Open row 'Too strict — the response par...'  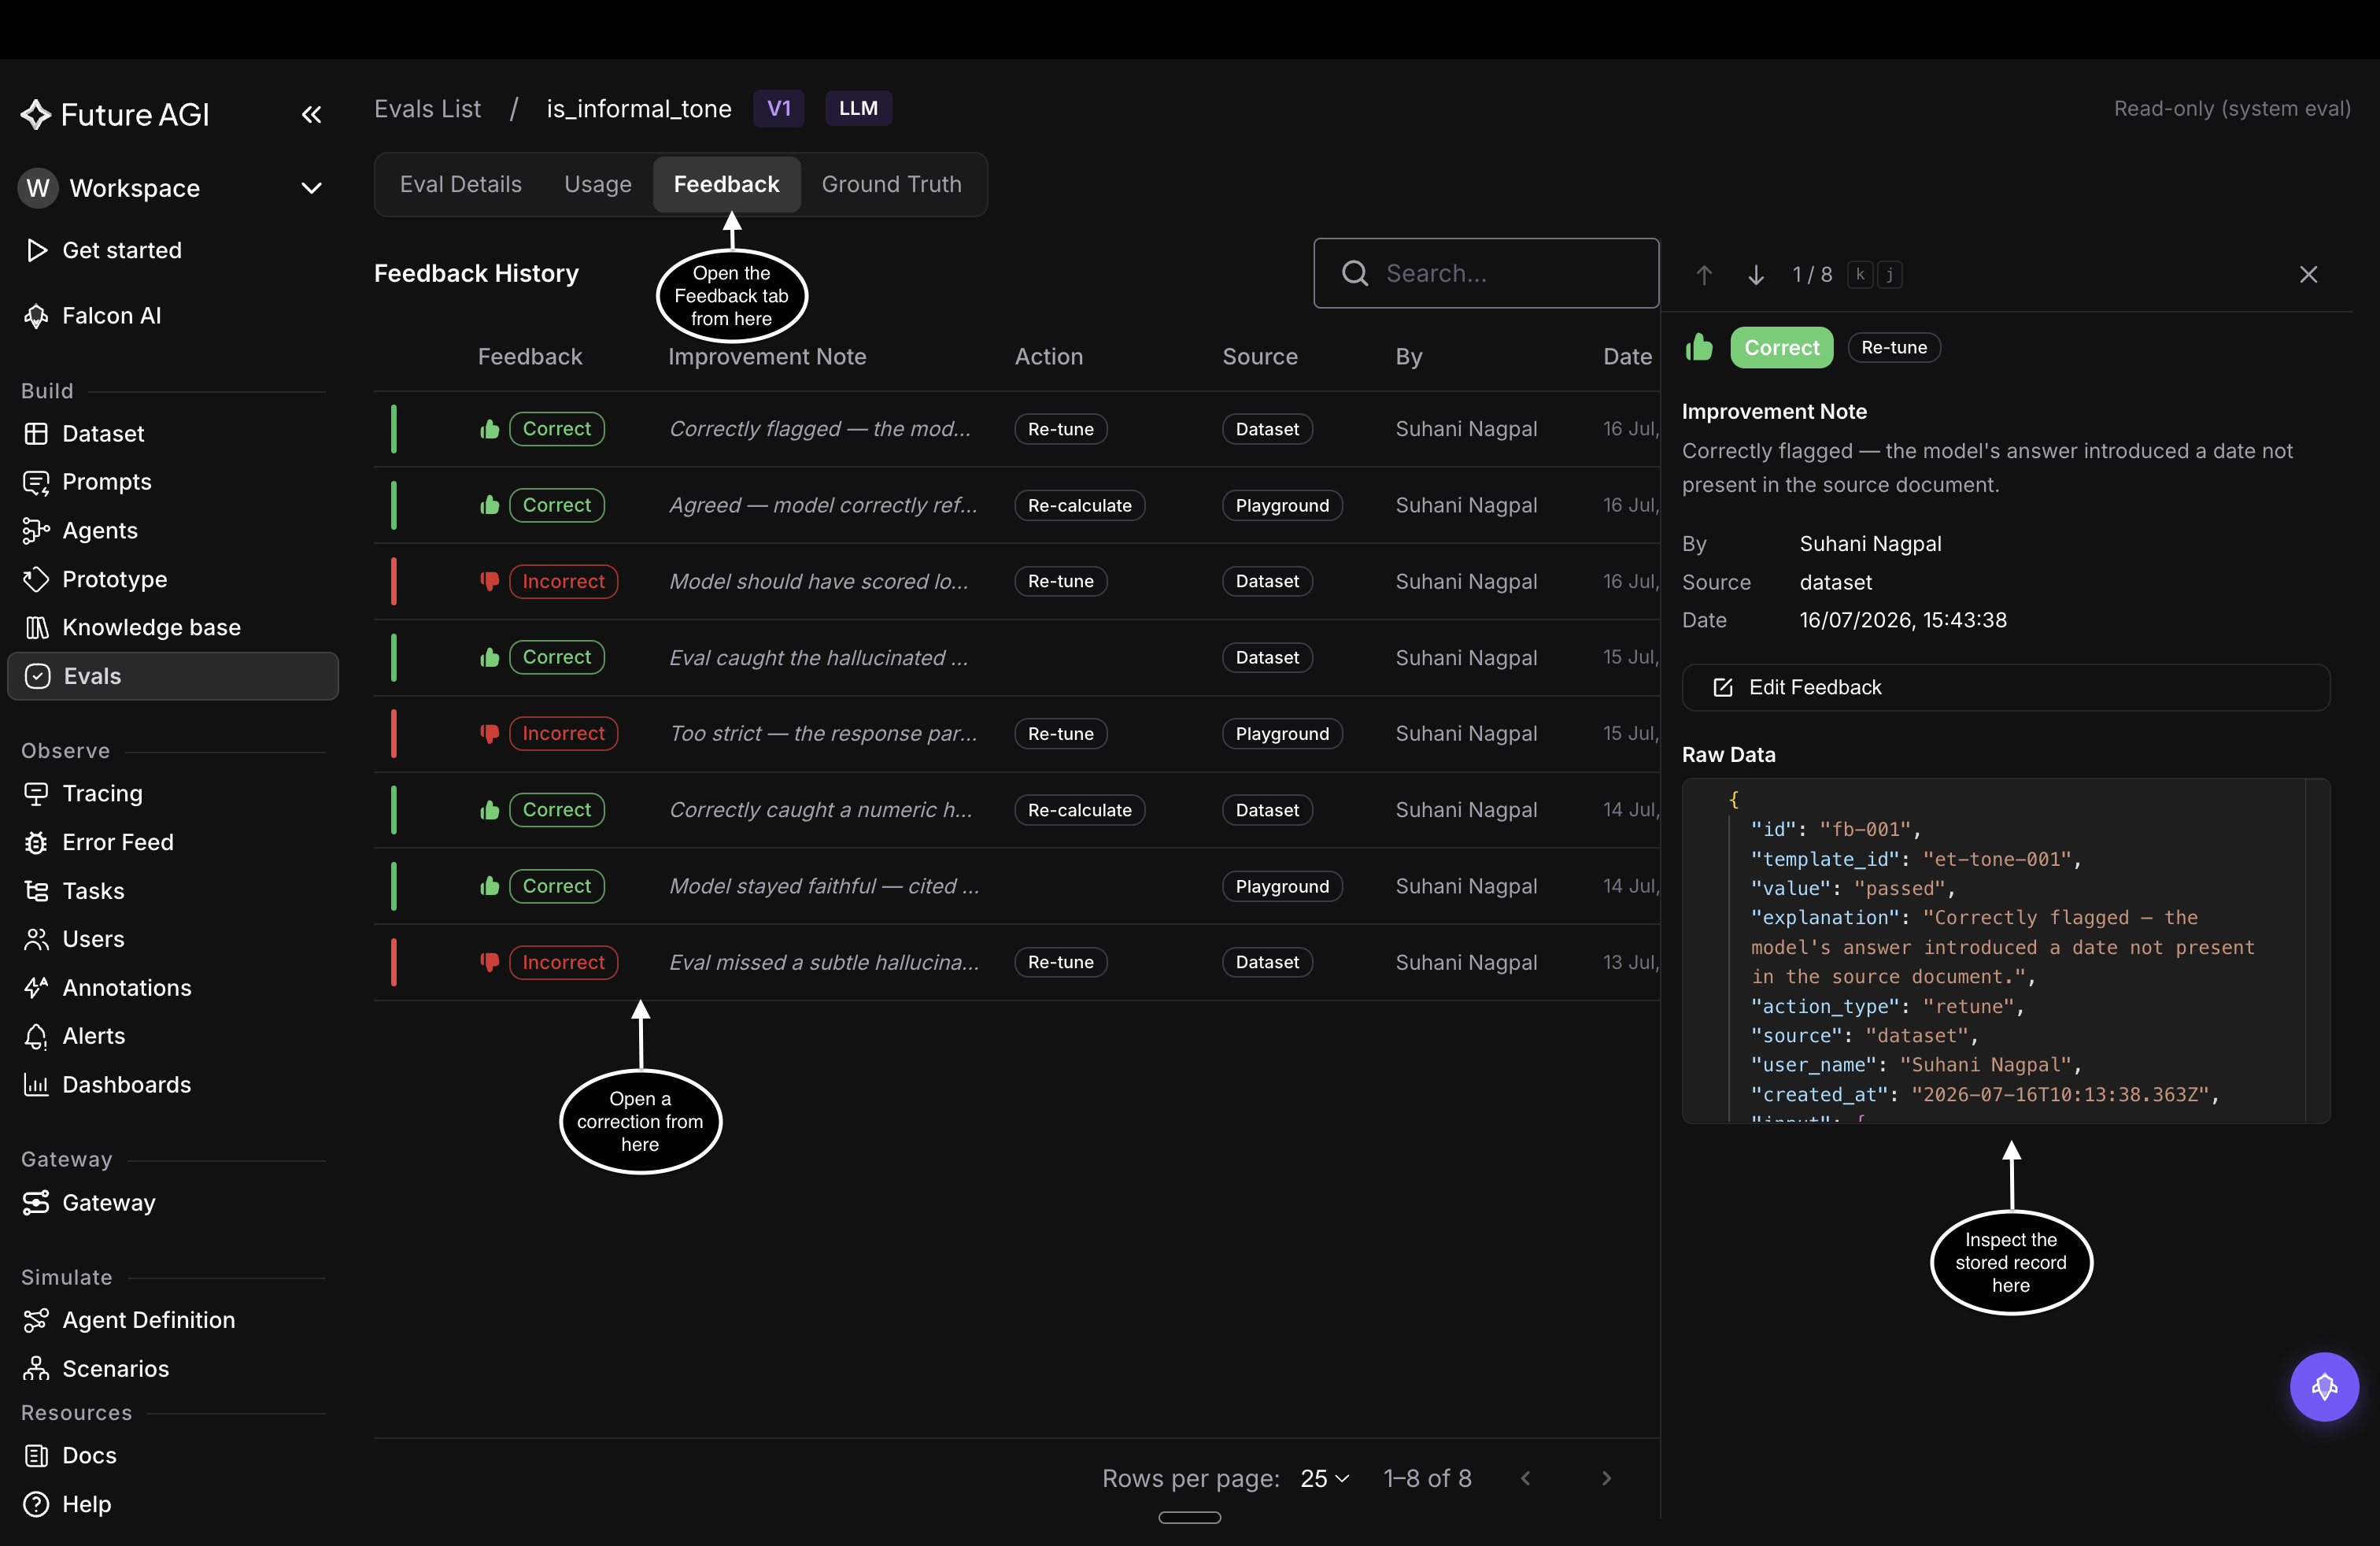pyautogui.click(x=1017, y=734)
